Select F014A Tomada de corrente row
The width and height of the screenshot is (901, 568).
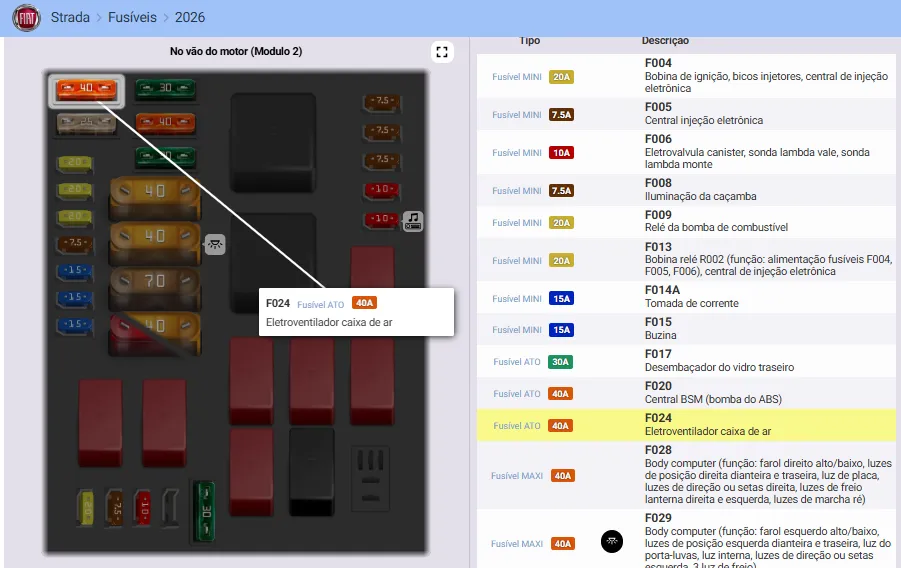click(x=686, y=297)
